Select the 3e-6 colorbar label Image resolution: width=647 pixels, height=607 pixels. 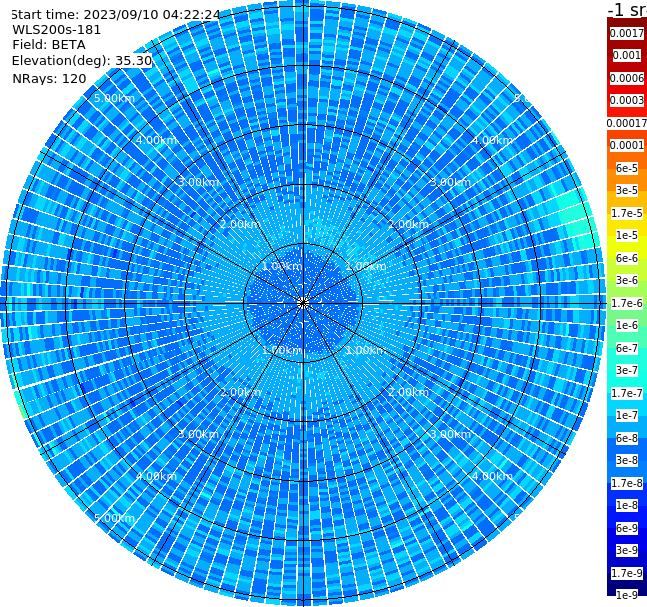click(x=627, y=280)
